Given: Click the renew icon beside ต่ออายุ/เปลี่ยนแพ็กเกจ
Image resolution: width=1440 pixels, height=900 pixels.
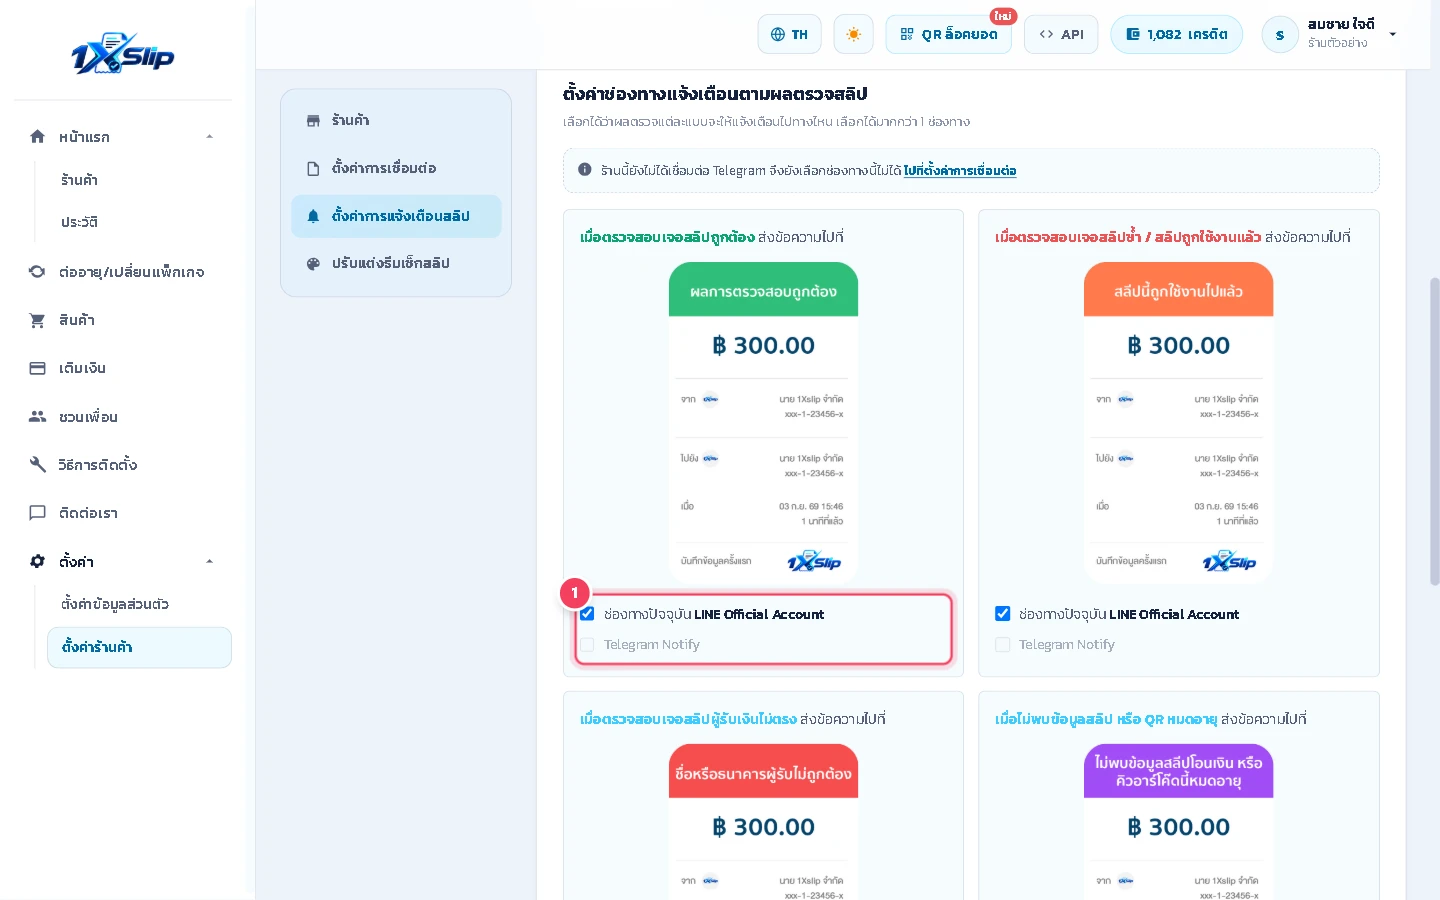Looking at the screenshot, I should click(37, 271).
